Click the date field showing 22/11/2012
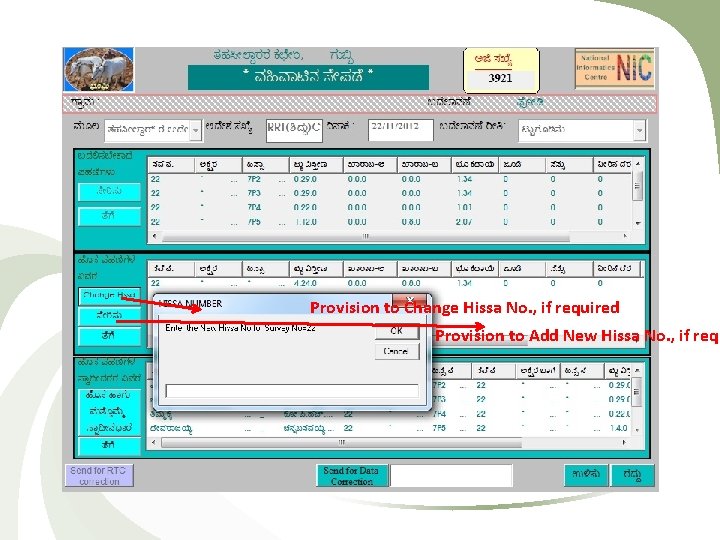Viewport: 720px width, 540px height. (400, 130)
